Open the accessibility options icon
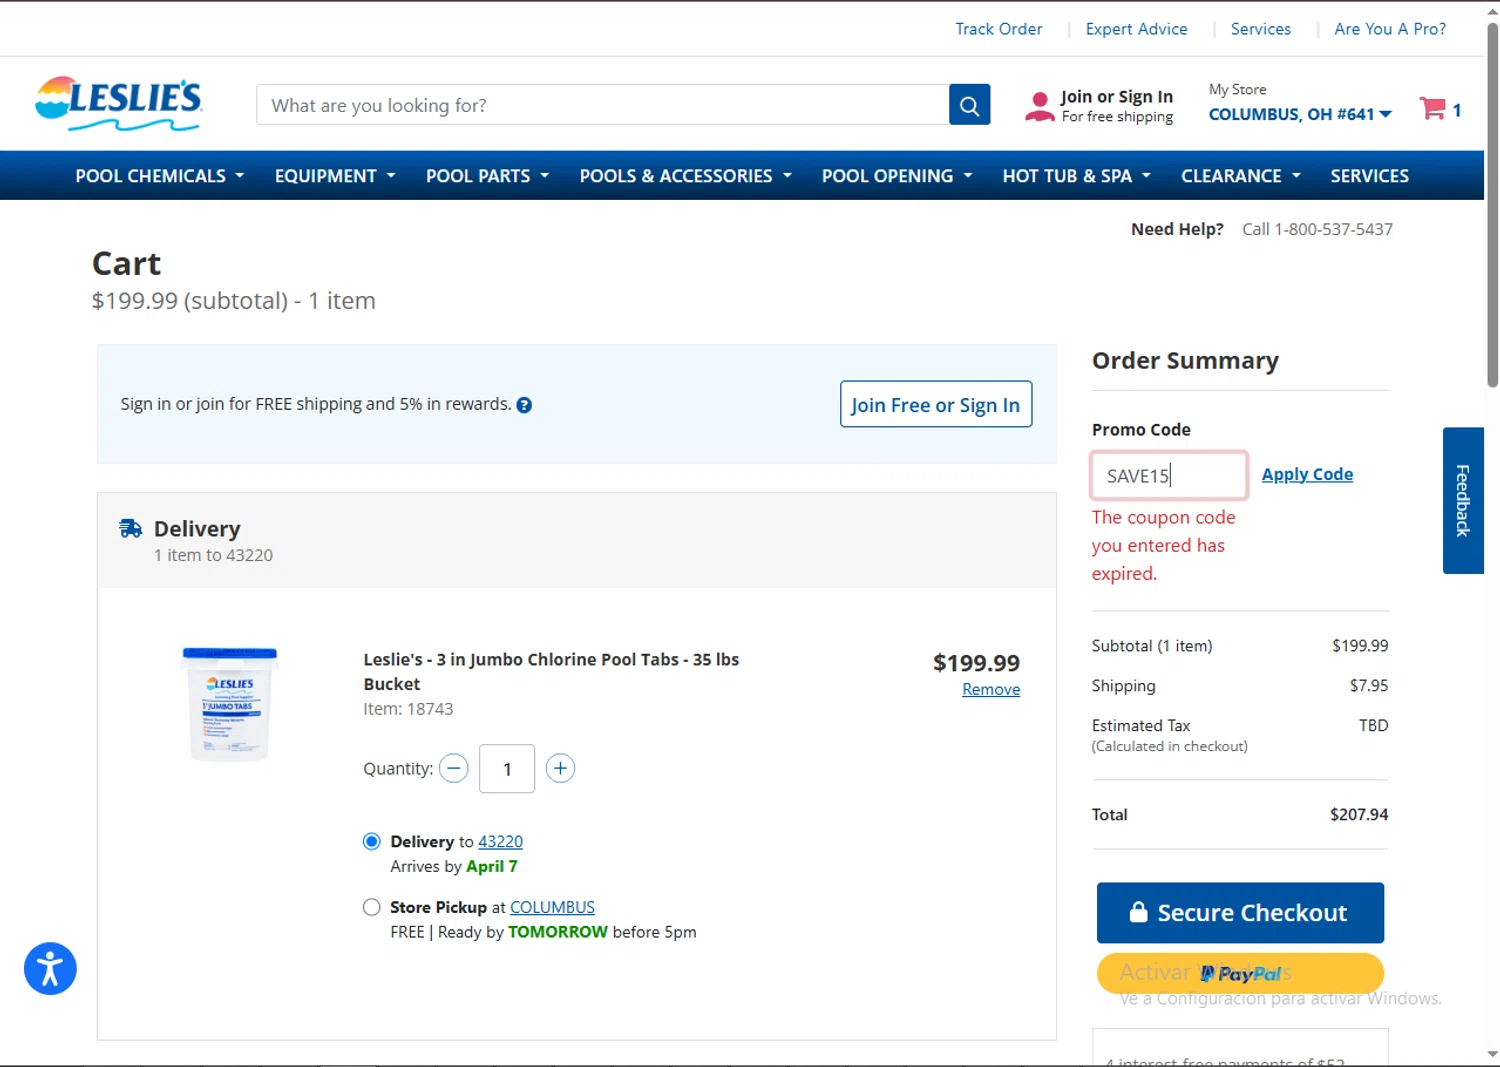The width and height of the screenshot is (1500, 1067). point(50,968)
